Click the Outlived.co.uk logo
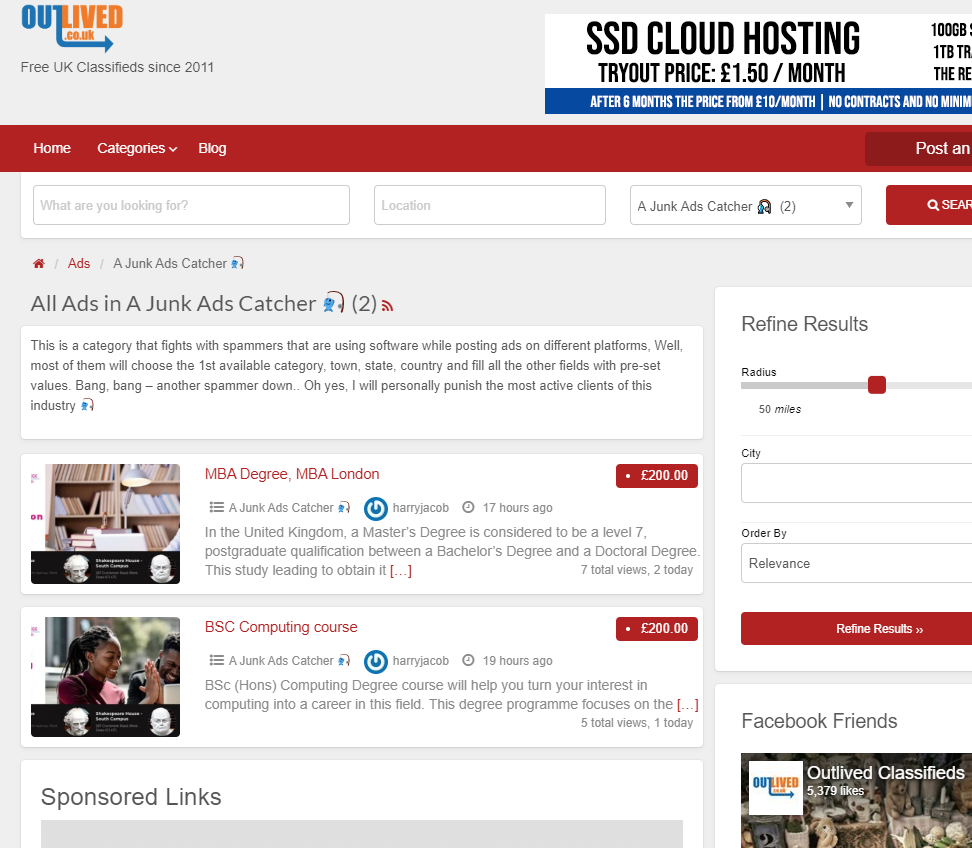Screen dimensions: 972x848 (x=72, y=28)
